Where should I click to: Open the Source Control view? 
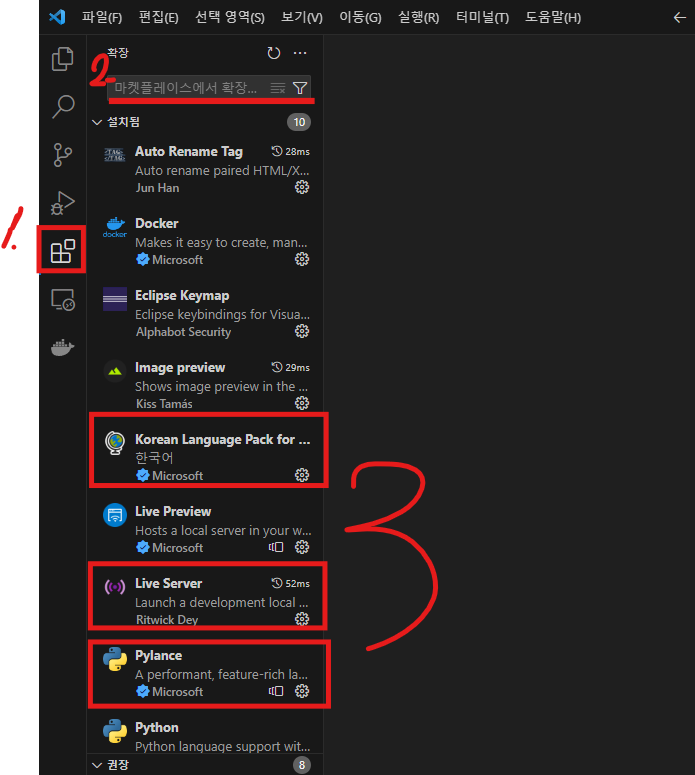(x=62, y=155)
